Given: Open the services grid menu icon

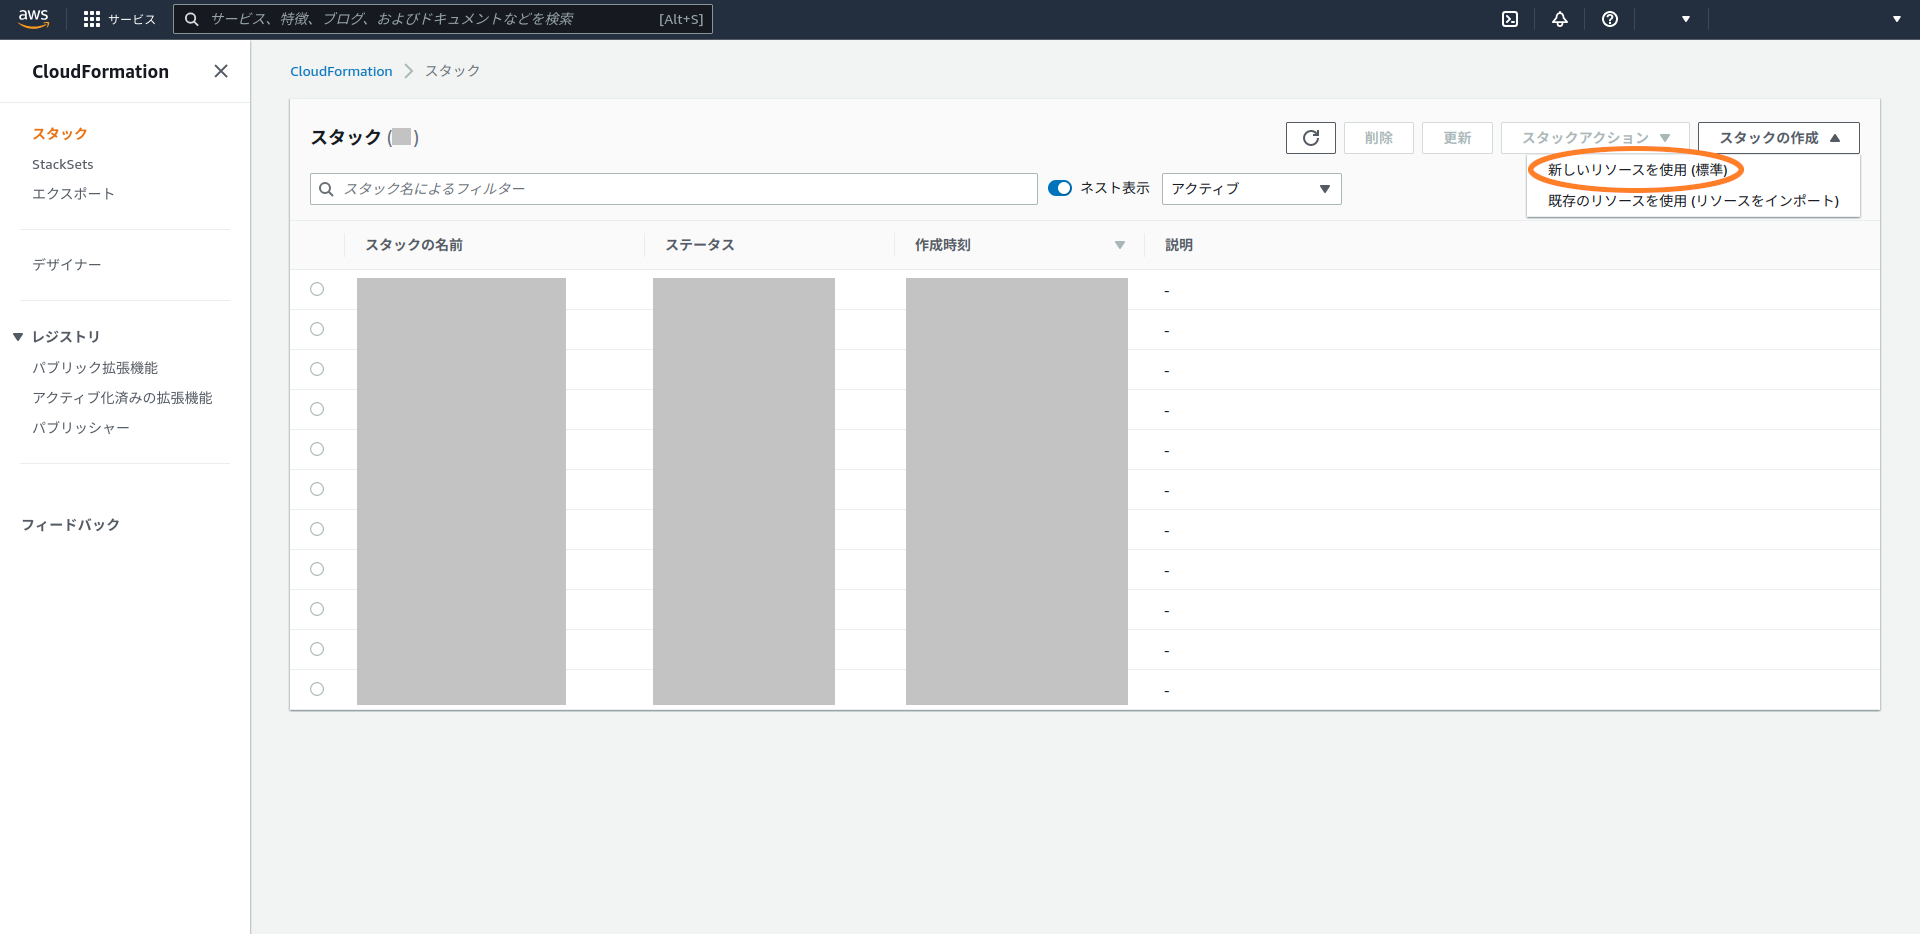Looking at the screenshot, I should (x=92, y=19).
